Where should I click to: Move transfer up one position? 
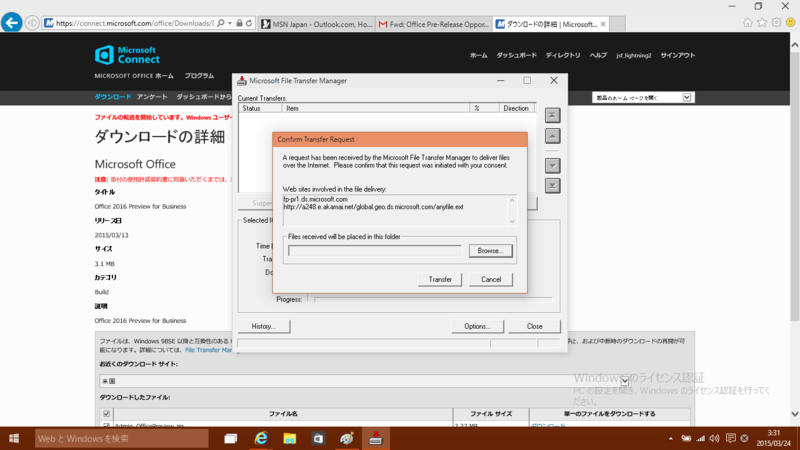tap(552, 136)
